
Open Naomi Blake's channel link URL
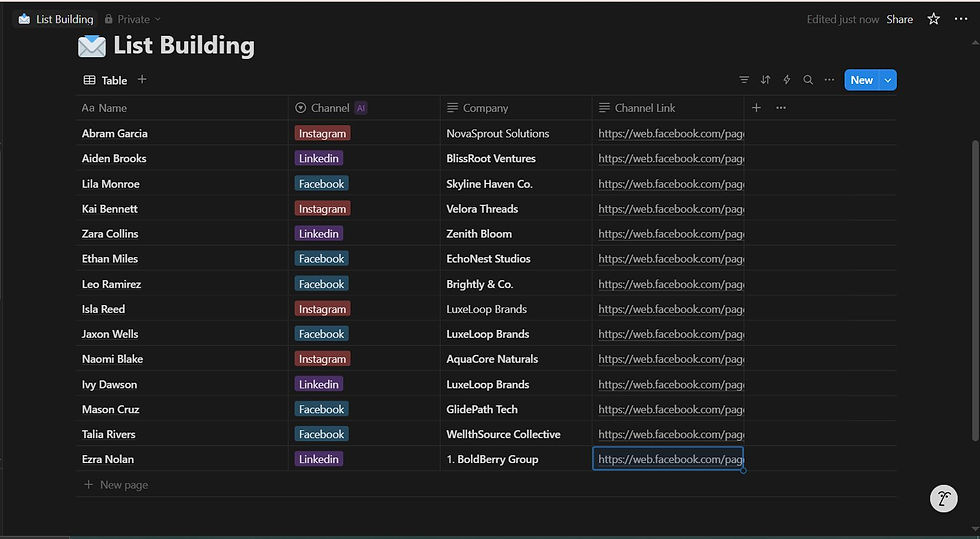[x=671, y=359]
